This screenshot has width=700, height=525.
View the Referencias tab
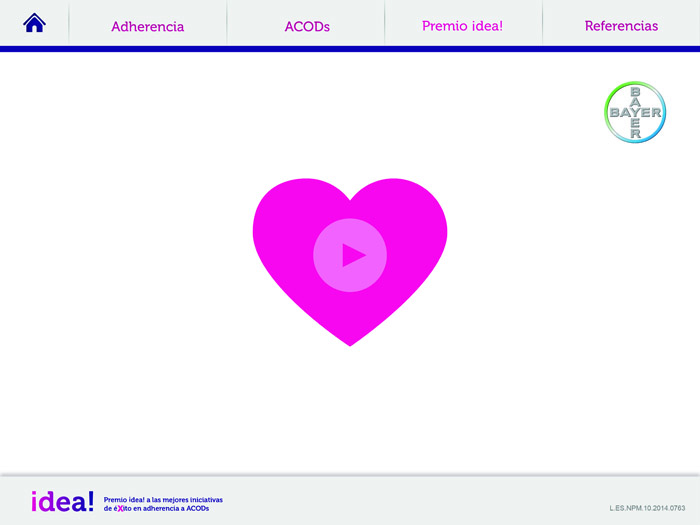621,26
